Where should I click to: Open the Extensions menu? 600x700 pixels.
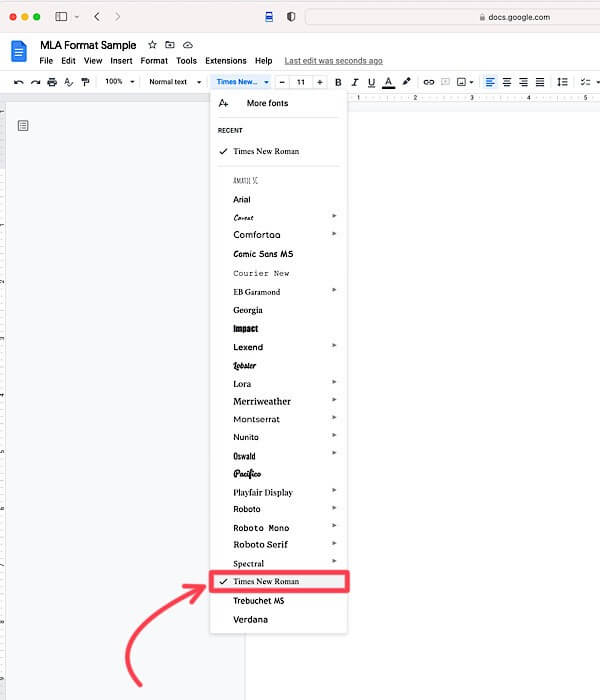pyautogui.click(x=226, y=61)
